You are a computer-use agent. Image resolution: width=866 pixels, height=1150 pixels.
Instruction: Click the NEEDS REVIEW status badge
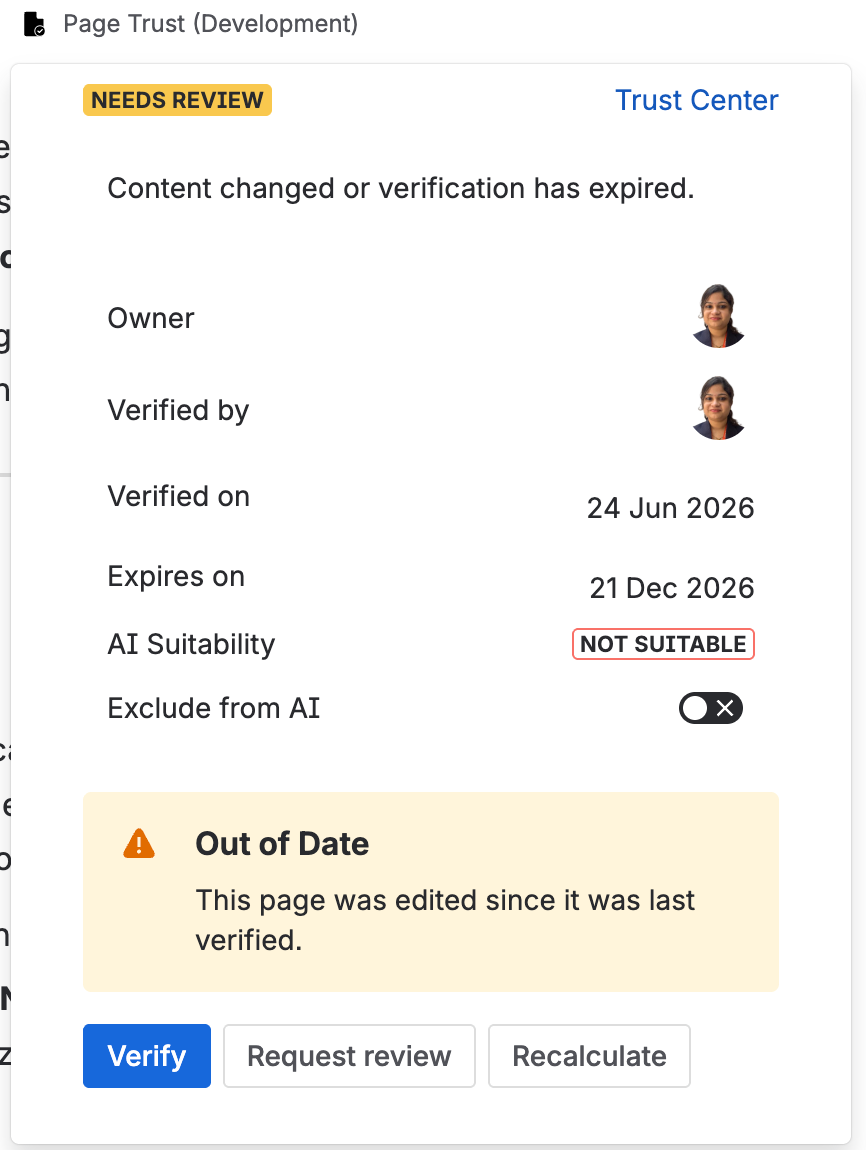coord(177,100)
